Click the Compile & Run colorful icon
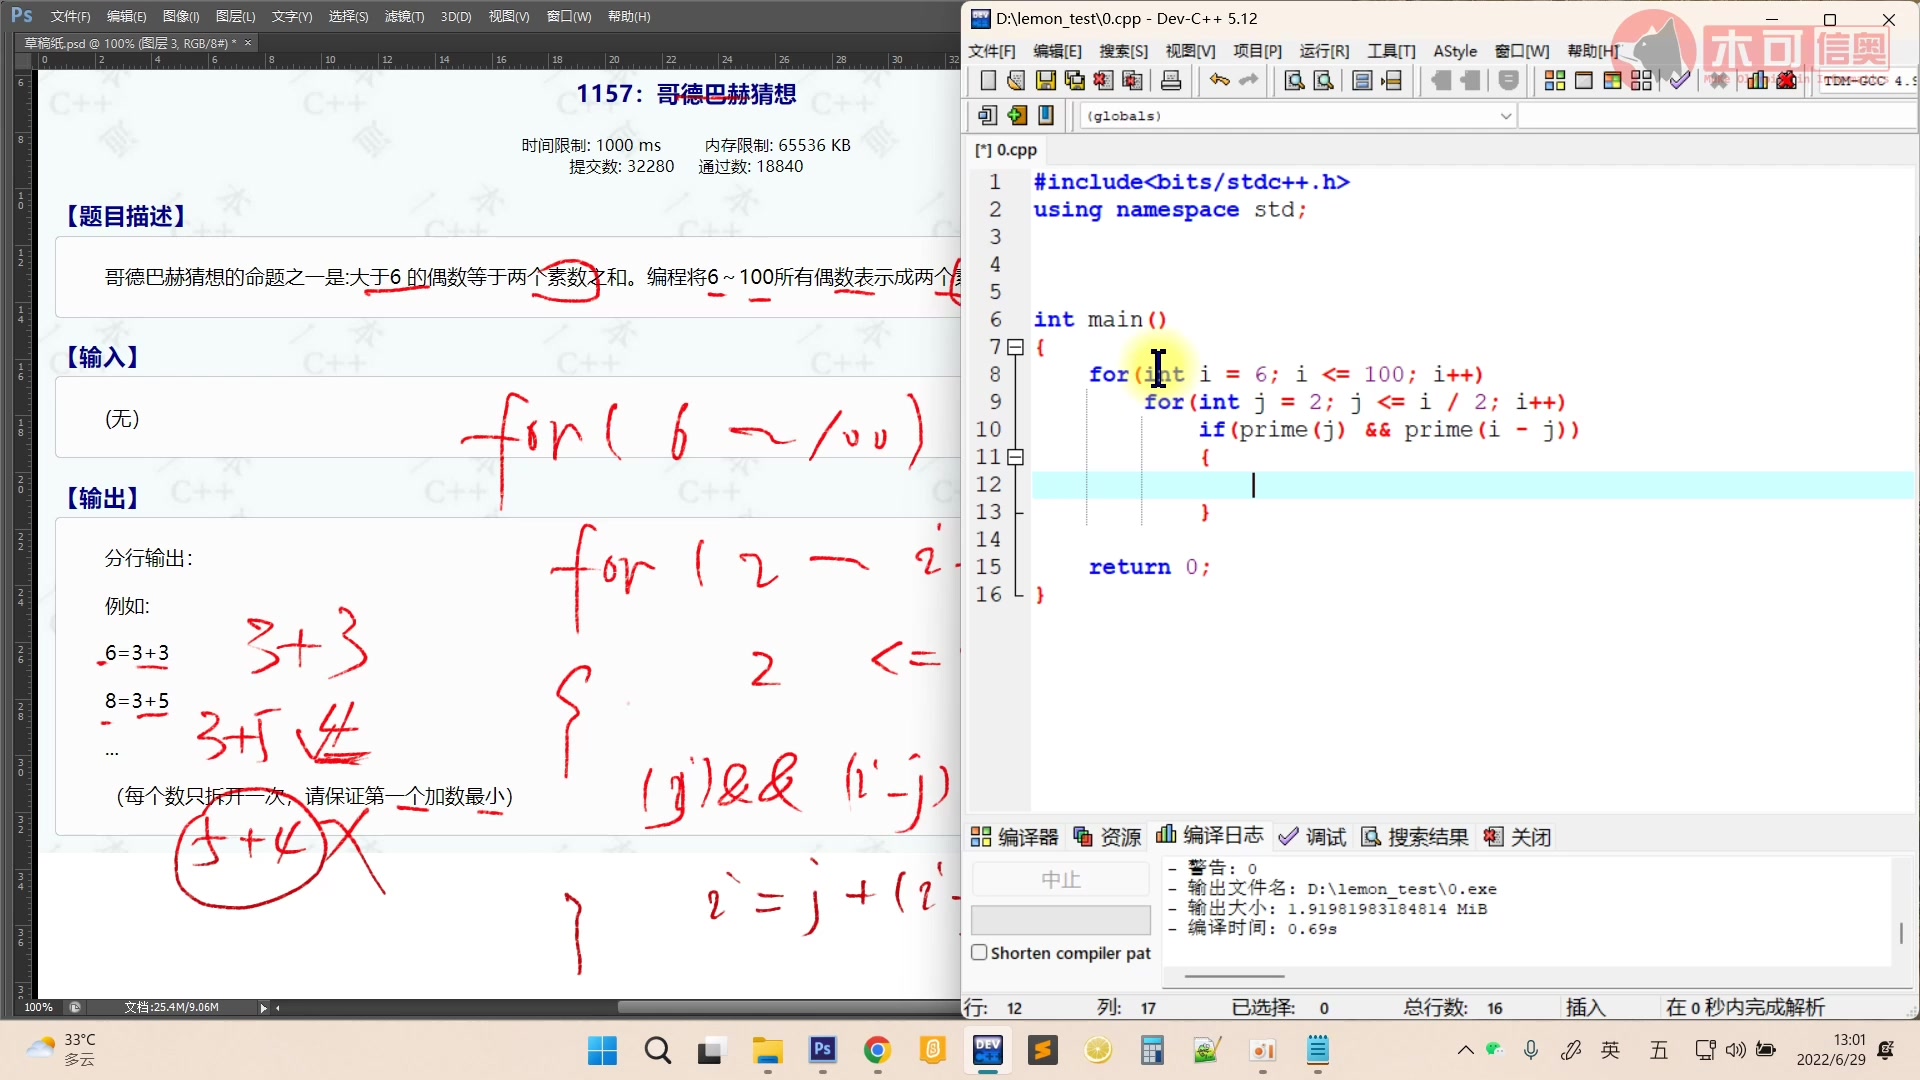The width and height of the screenshot is (1920, 1080). 1612,81
